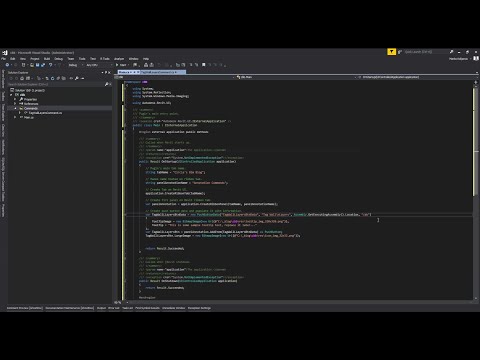Image resolution: width=480 pixels, height=360 pixels.
Task: Open the Build menu
Action: (x=47, y=59)
